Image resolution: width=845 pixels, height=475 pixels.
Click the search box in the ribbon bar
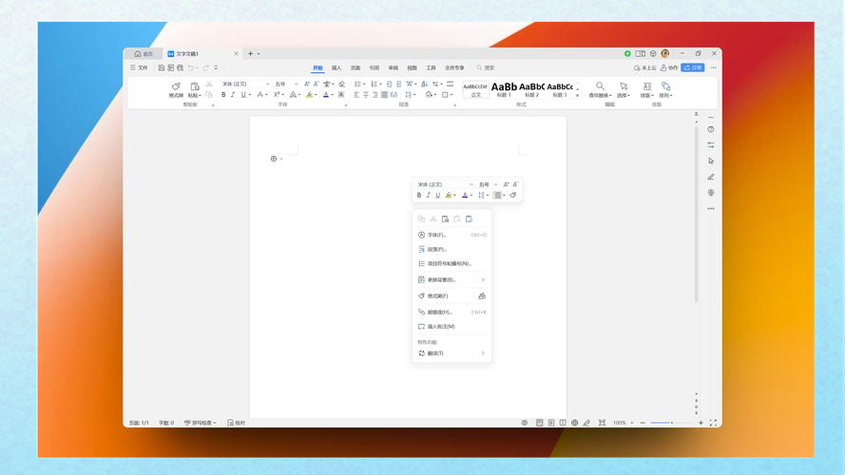pyautogui.click(x=486, y=68)
